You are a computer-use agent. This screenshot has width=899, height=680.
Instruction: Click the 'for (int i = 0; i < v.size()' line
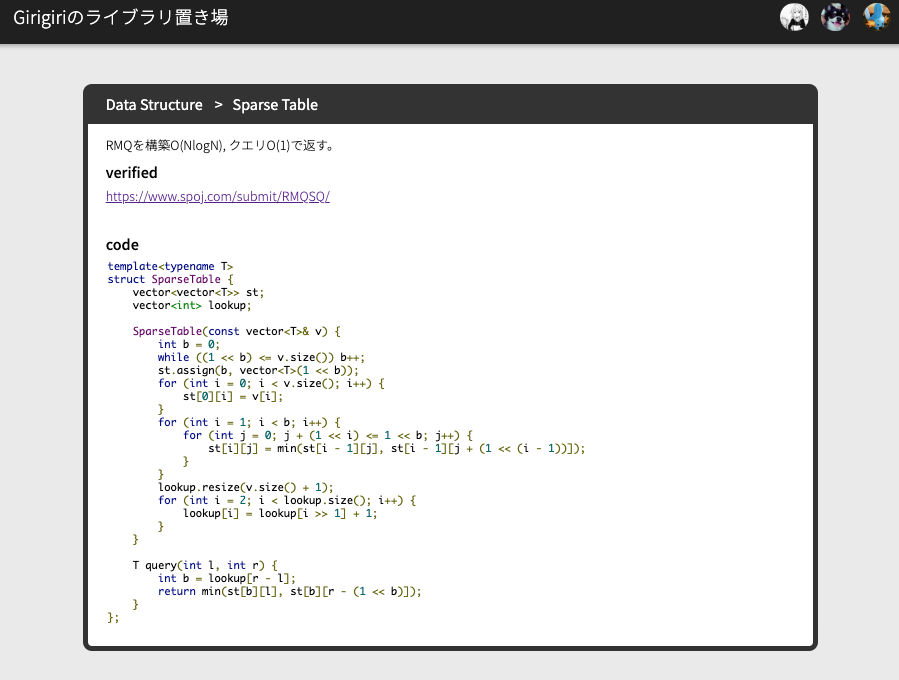pyautogui.click(x=271, y=383)
